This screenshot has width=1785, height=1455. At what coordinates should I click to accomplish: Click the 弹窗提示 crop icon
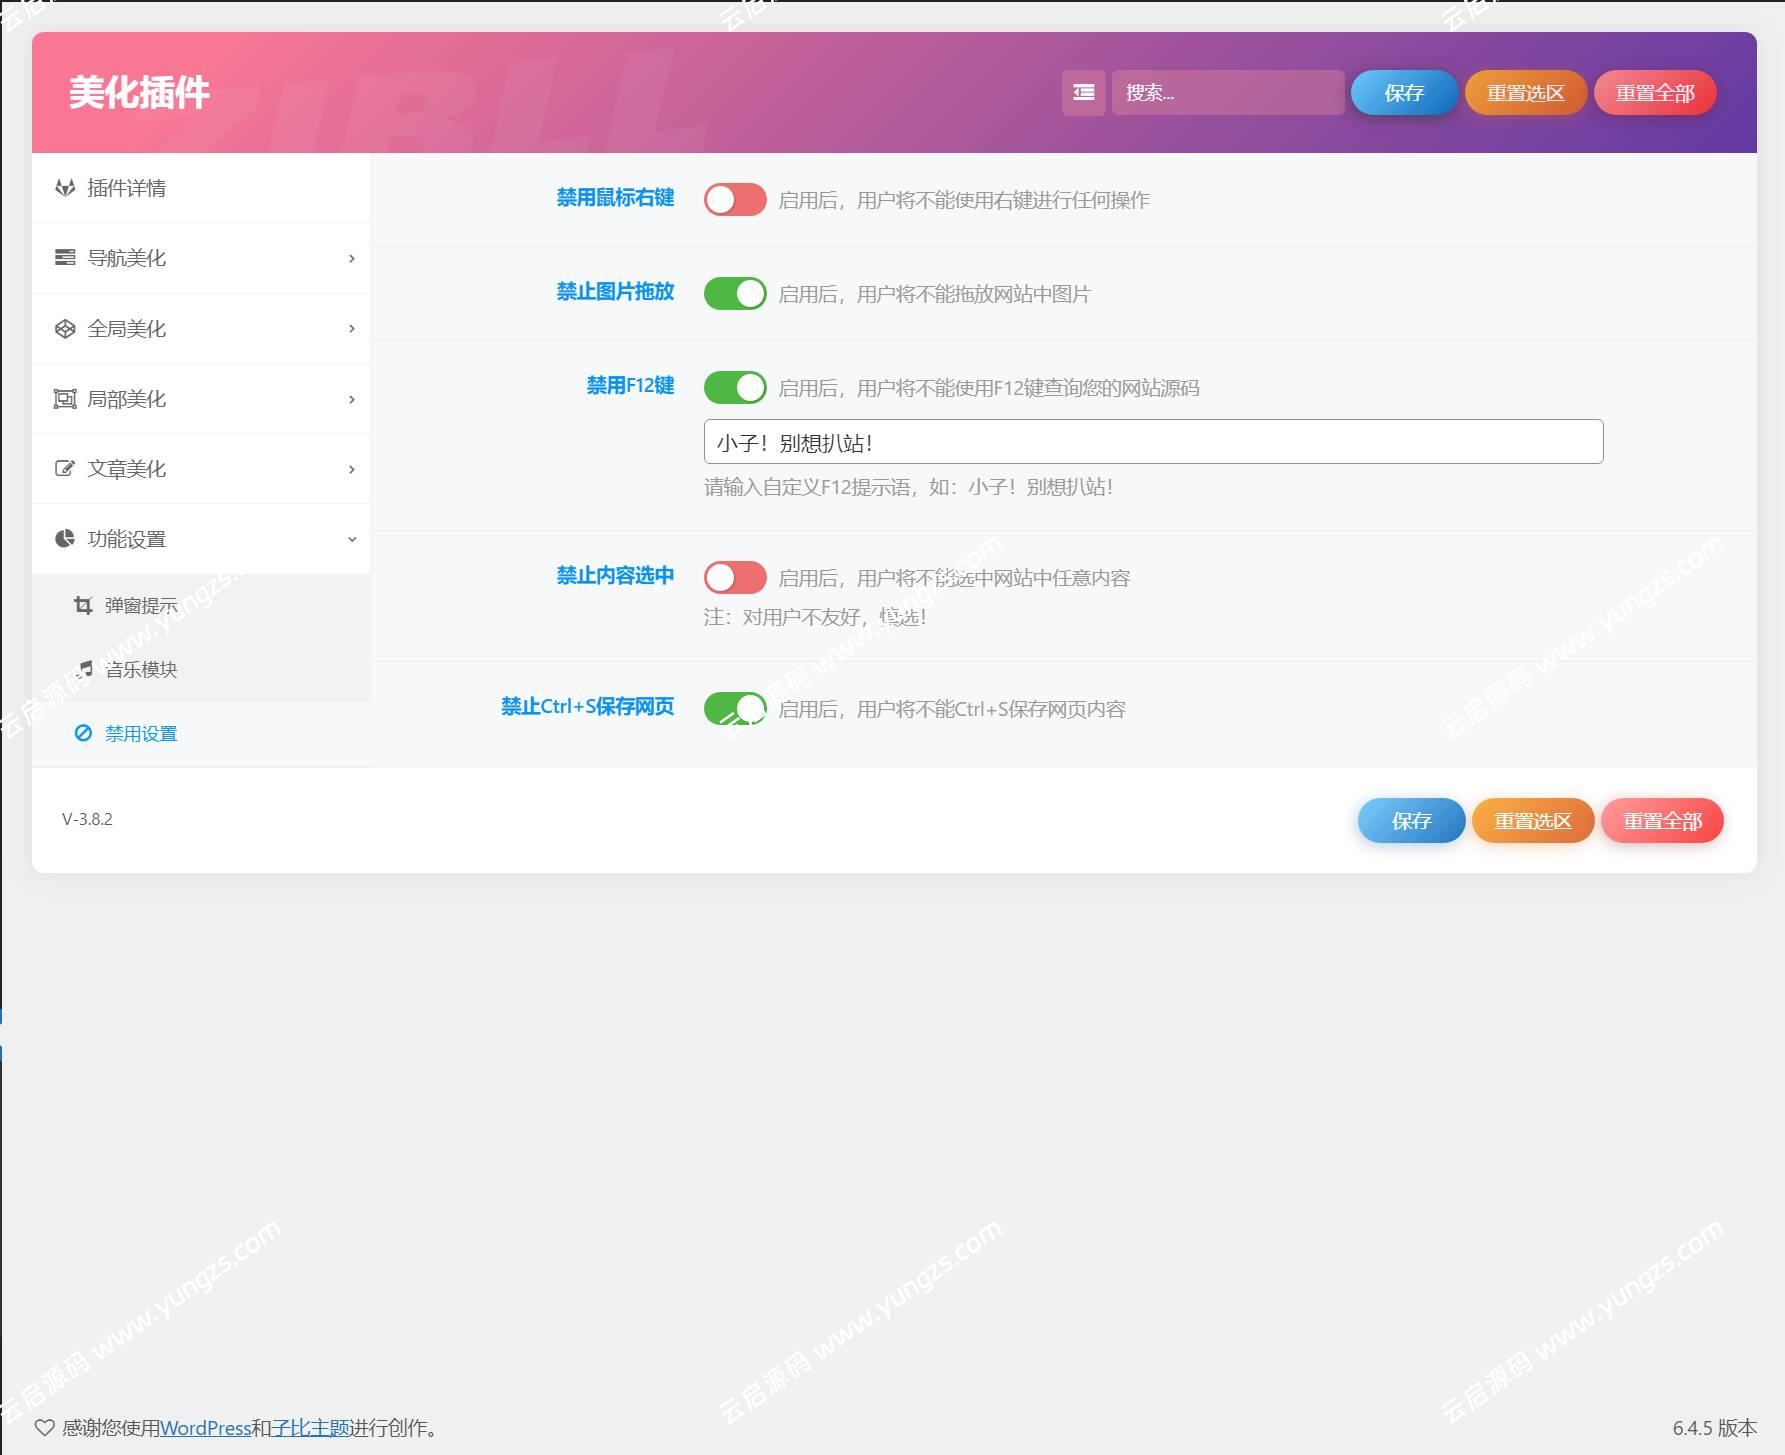83,605
